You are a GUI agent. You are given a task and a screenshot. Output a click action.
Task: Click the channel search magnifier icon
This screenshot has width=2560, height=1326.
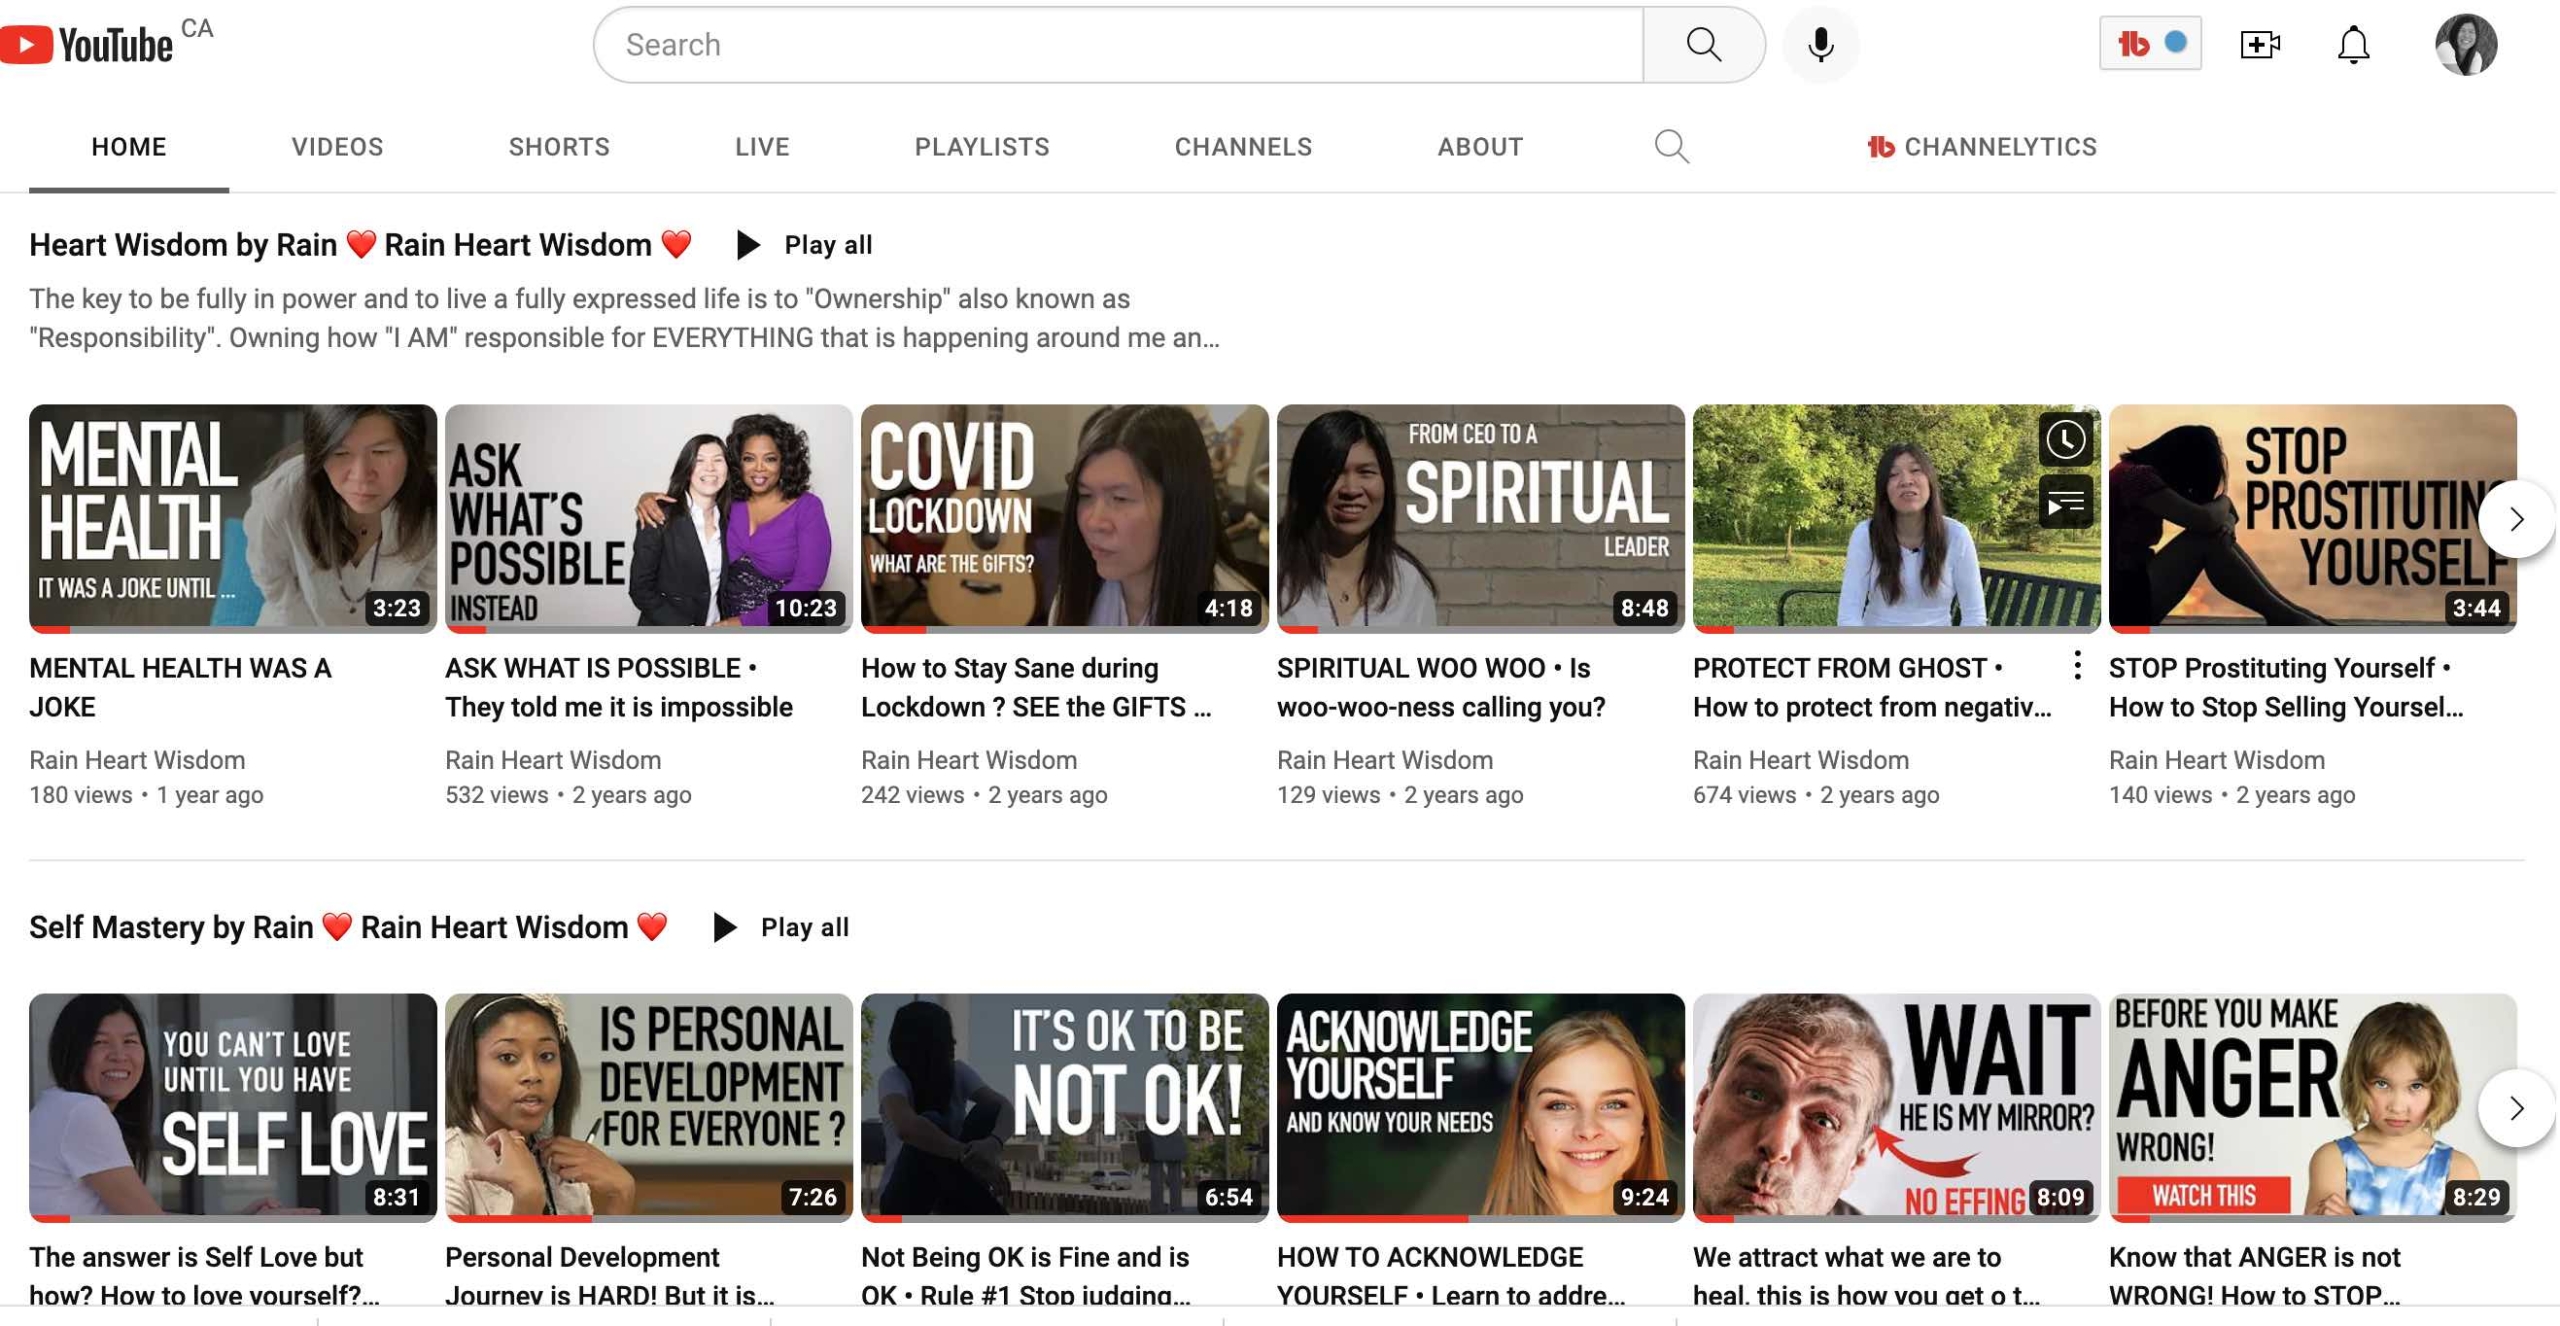tap(1671, 147)
